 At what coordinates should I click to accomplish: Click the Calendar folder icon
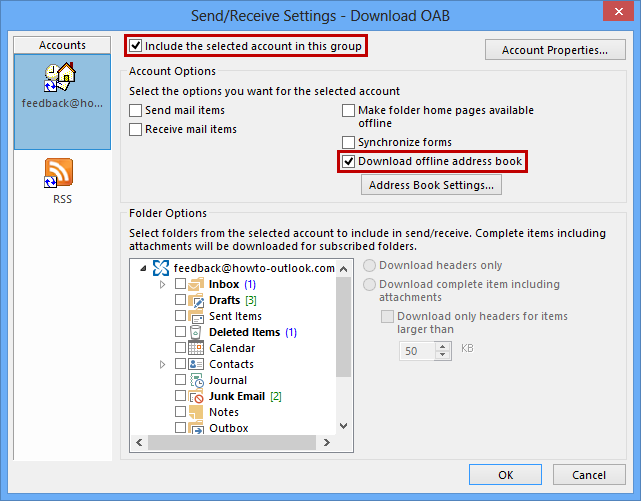tap(196, 348)
